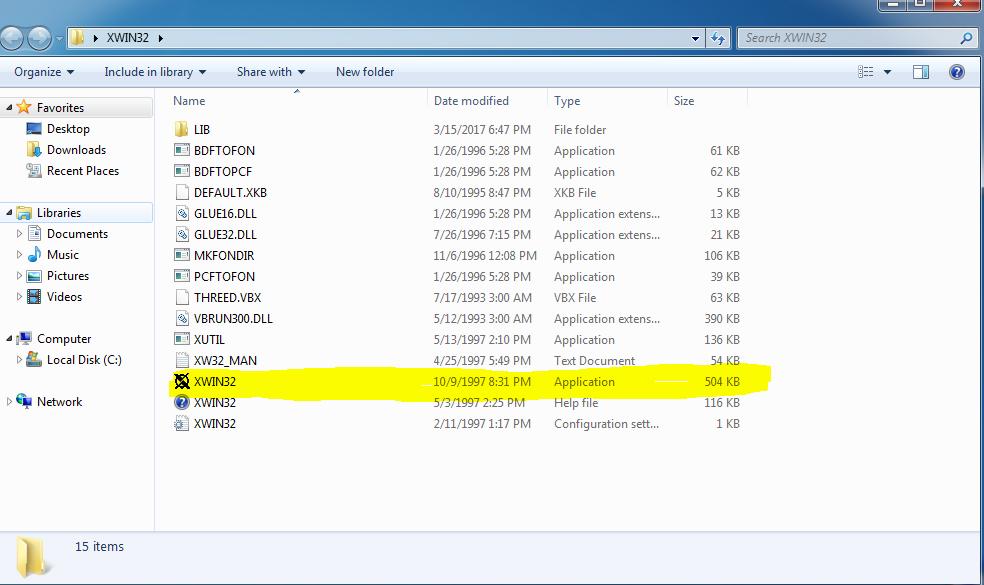Open the view options dropdown arrow
984x585 pixels.
click(x=887, y=72)
